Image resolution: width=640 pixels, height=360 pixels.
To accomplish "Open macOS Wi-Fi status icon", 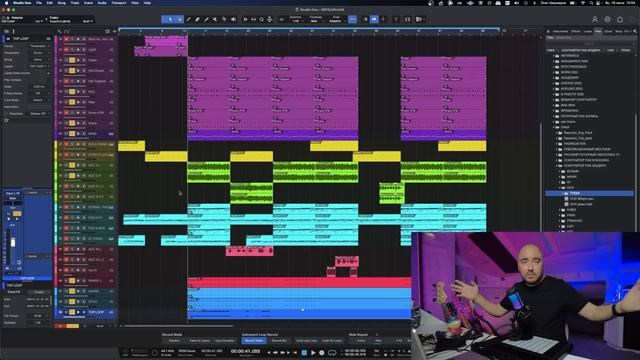I will click(x=582, y=3).
